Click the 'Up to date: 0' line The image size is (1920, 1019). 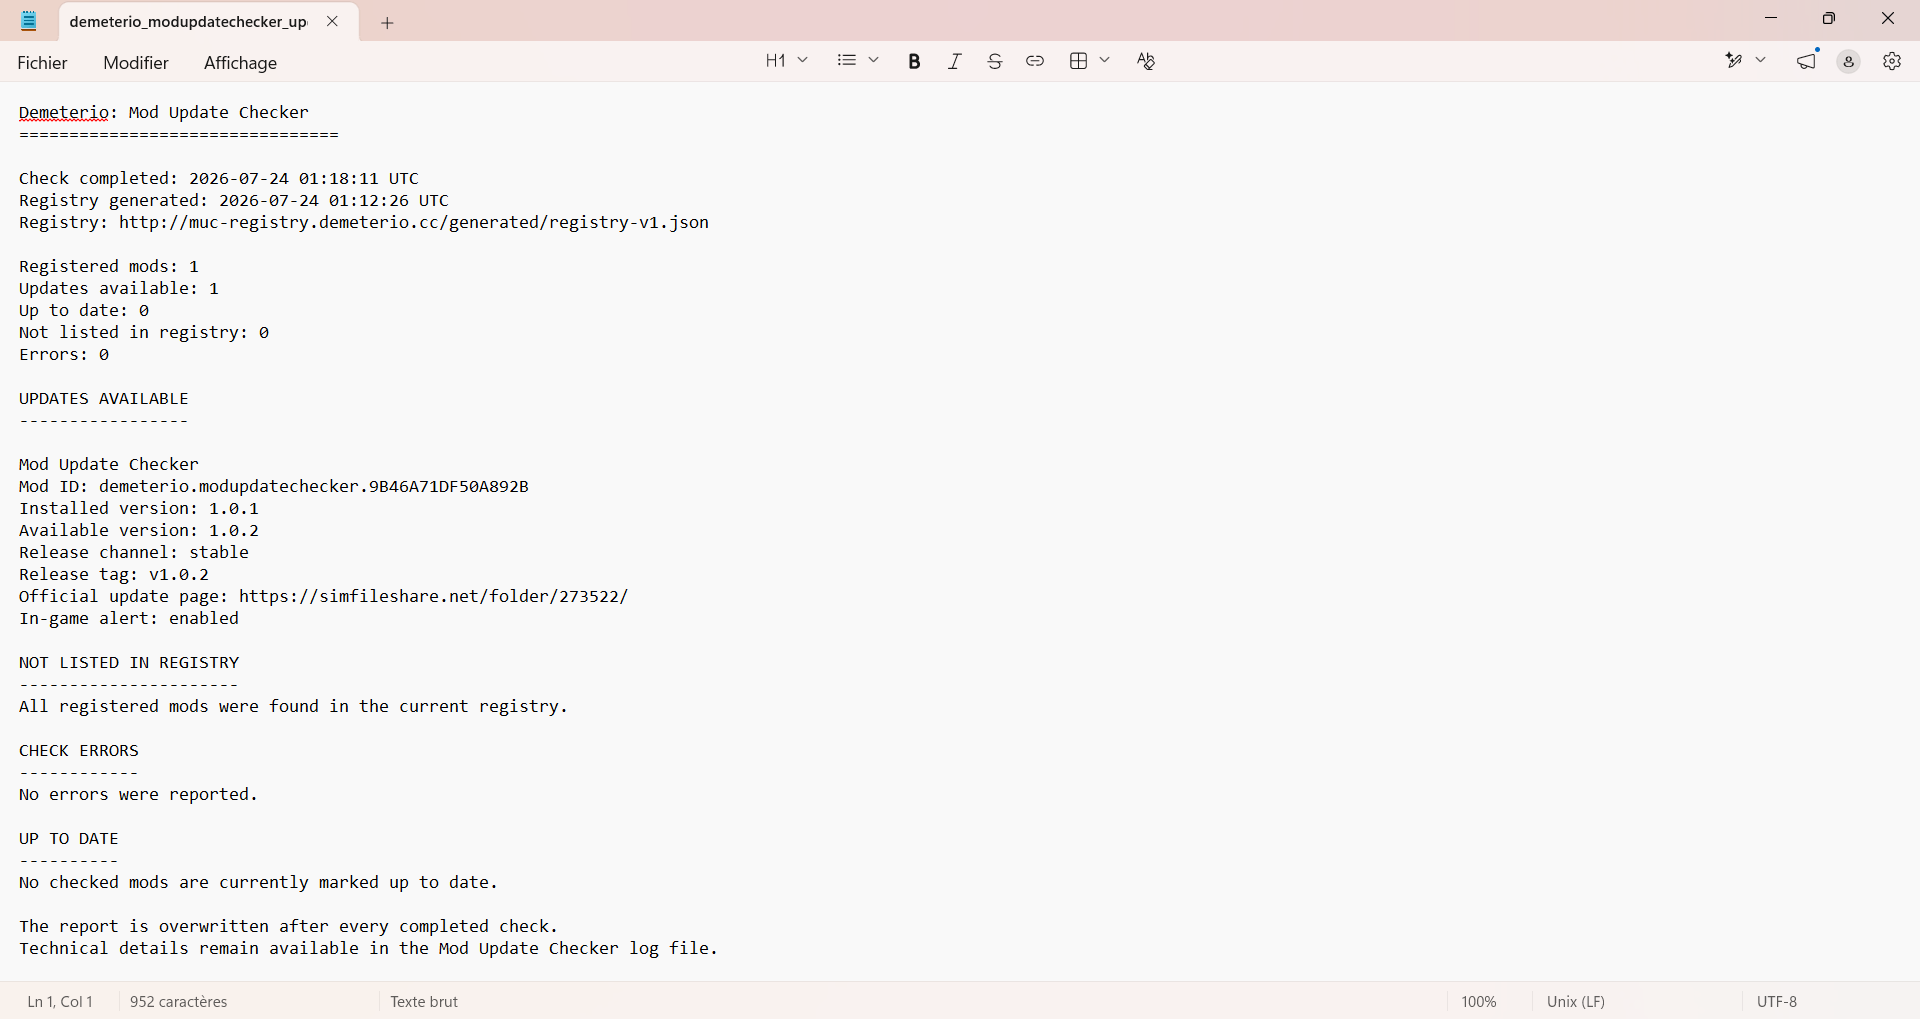(84, 311)
